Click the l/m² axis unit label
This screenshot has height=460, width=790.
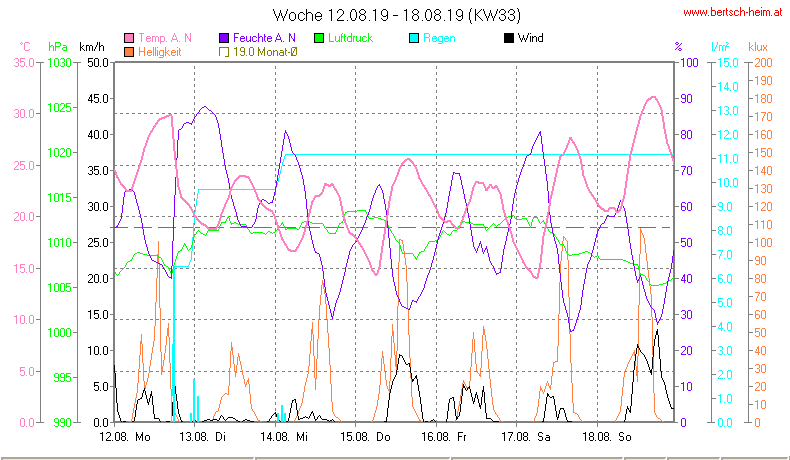coord(720,47)
